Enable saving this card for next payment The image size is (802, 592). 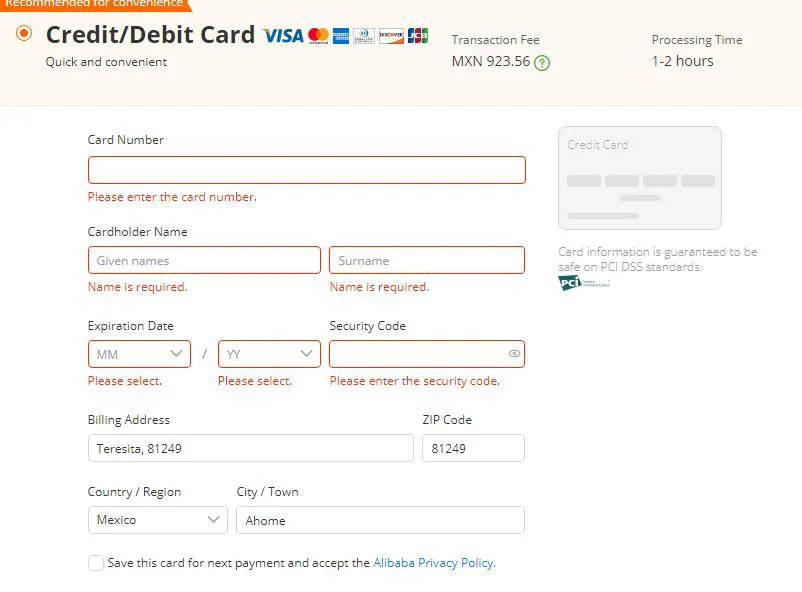click(x=96, y=563)
